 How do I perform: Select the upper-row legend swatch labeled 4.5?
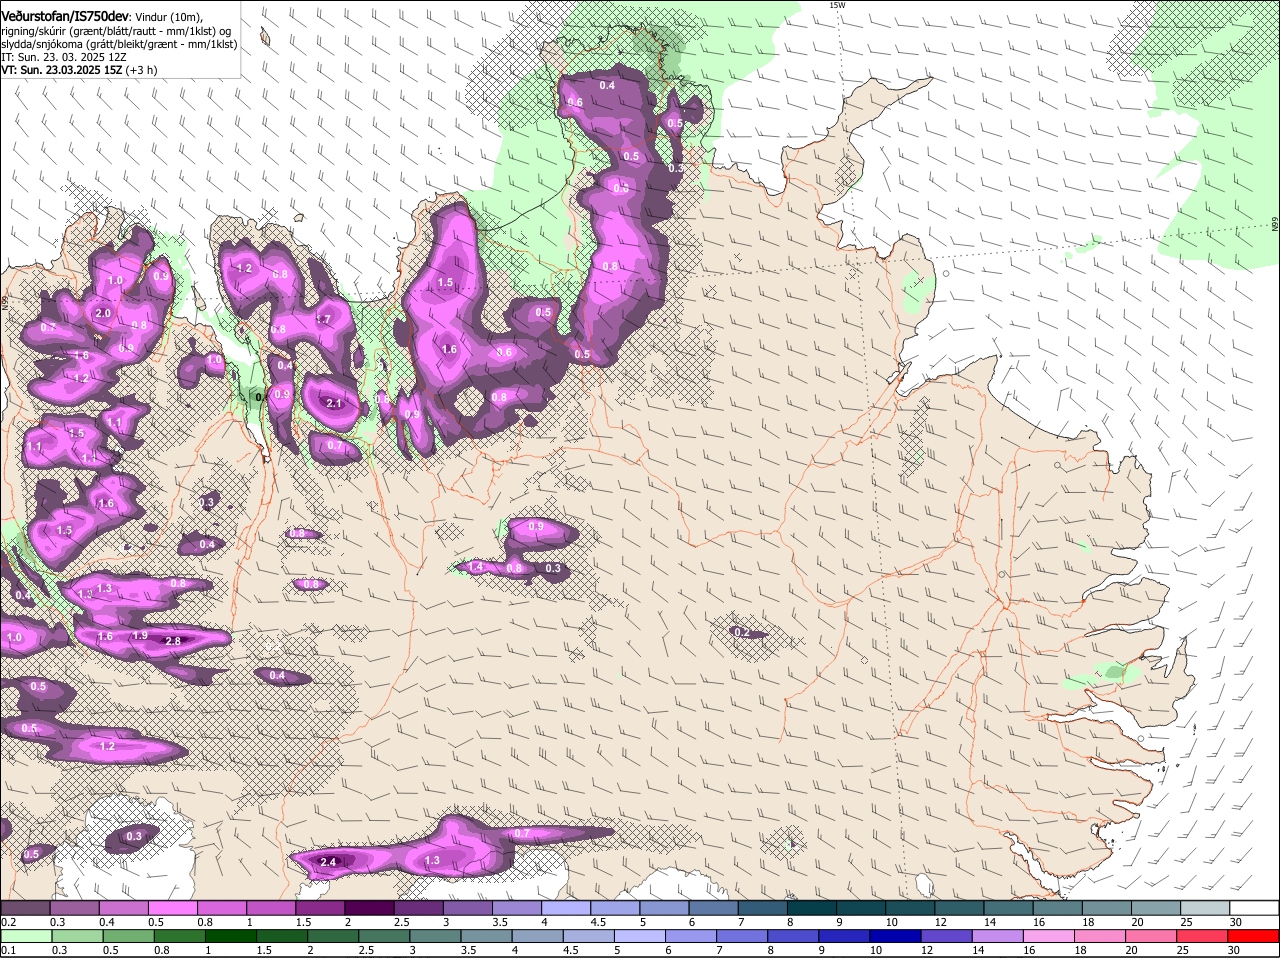pyautogui.click(x=615, y=907)
